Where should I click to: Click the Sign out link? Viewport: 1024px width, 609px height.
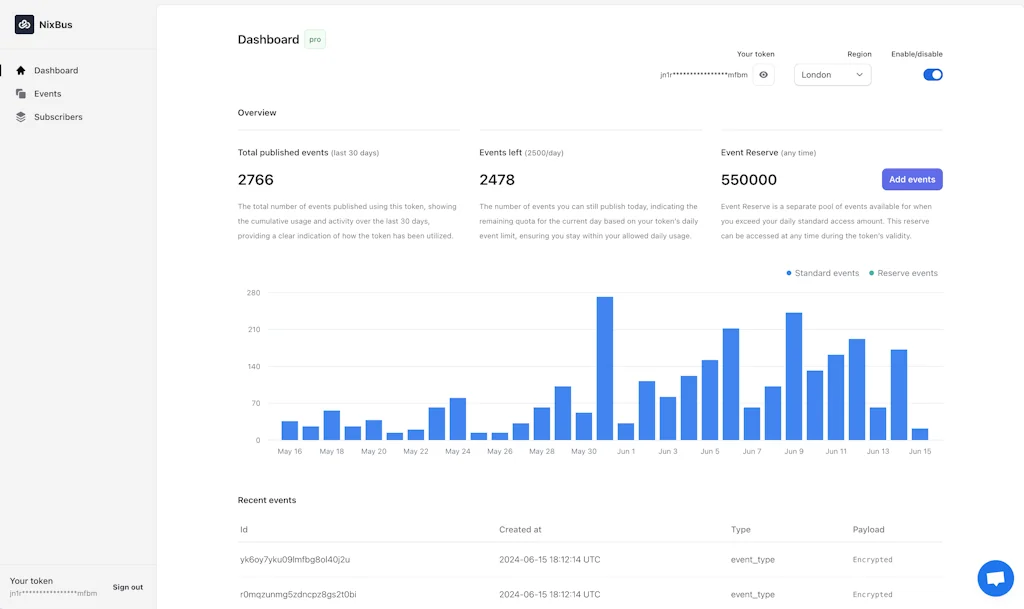[128, 587]
